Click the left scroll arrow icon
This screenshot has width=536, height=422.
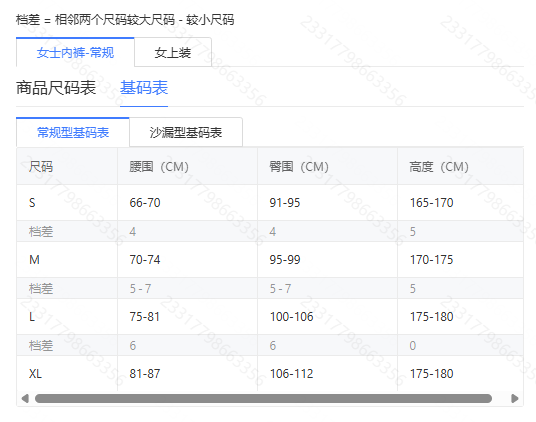(25, 398)
